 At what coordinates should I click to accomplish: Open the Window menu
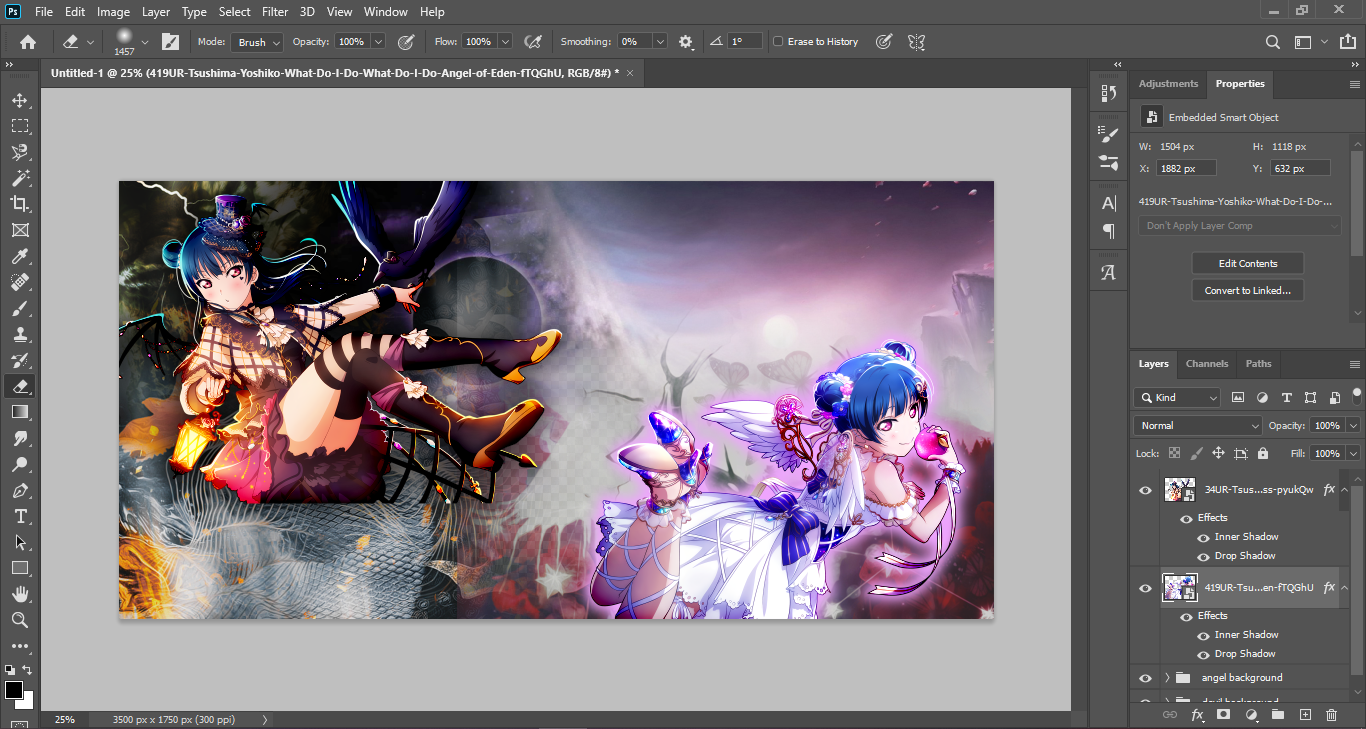[x=385, y=12]
